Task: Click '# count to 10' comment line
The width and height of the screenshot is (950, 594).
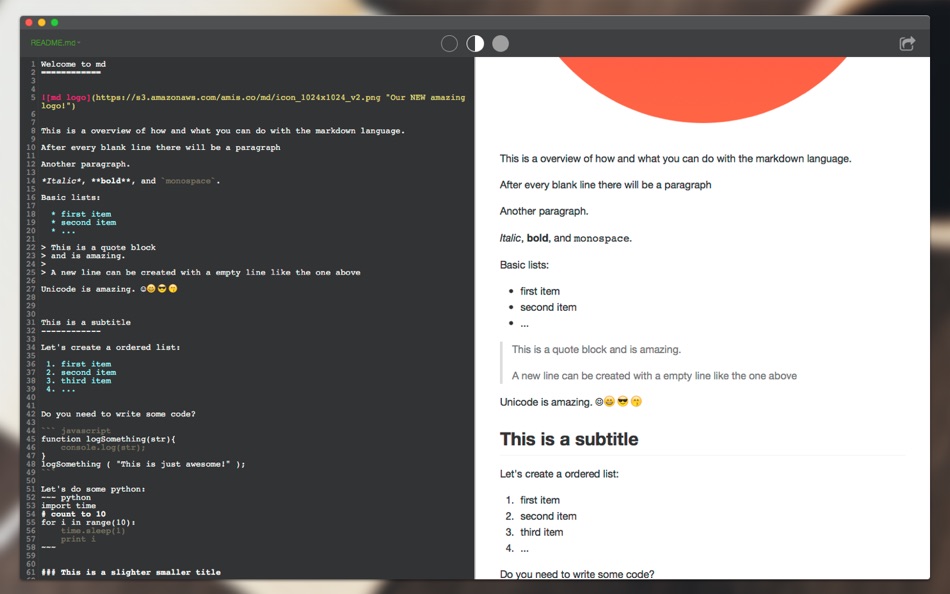Action: point(73,514)
